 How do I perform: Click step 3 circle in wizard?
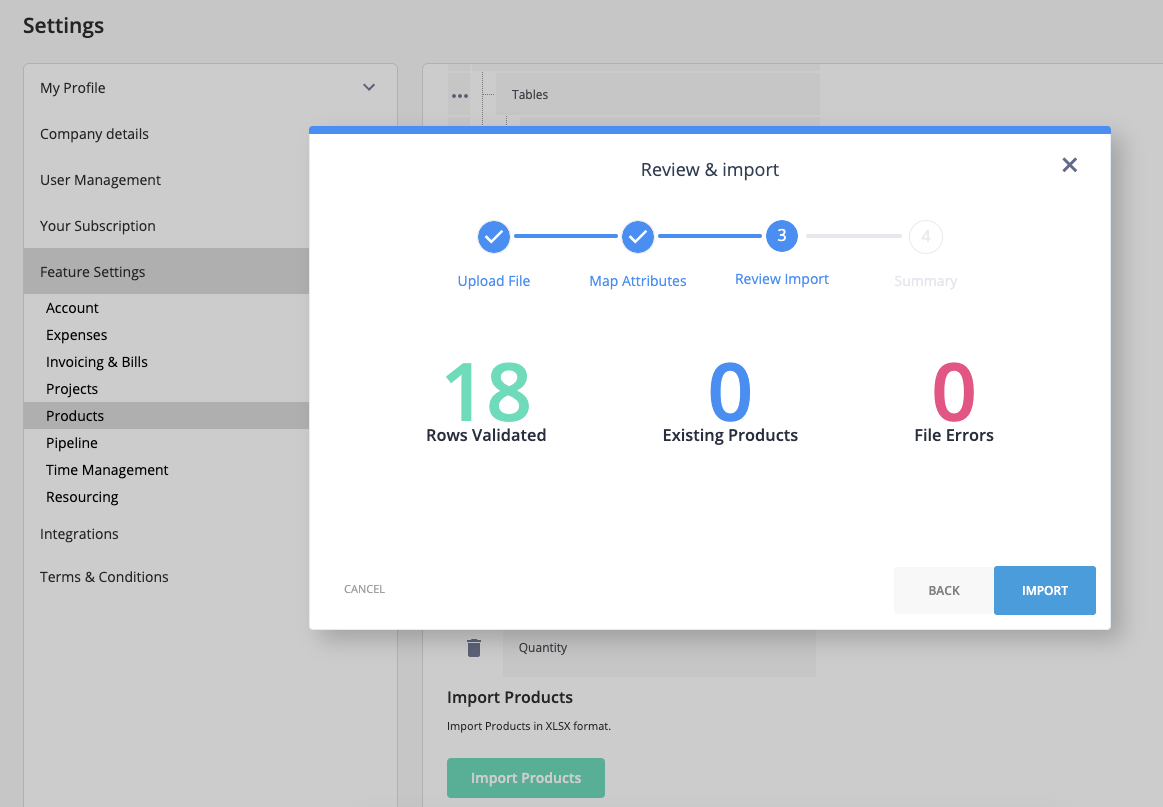pyautogui.click(x=781, y=236)
